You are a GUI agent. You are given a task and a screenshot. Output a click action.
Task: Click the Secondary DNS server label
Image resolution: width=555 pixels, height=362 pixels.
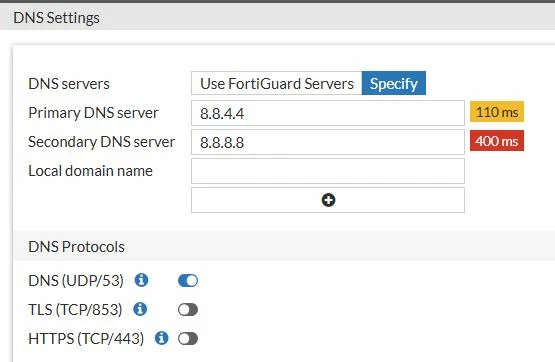102,142
